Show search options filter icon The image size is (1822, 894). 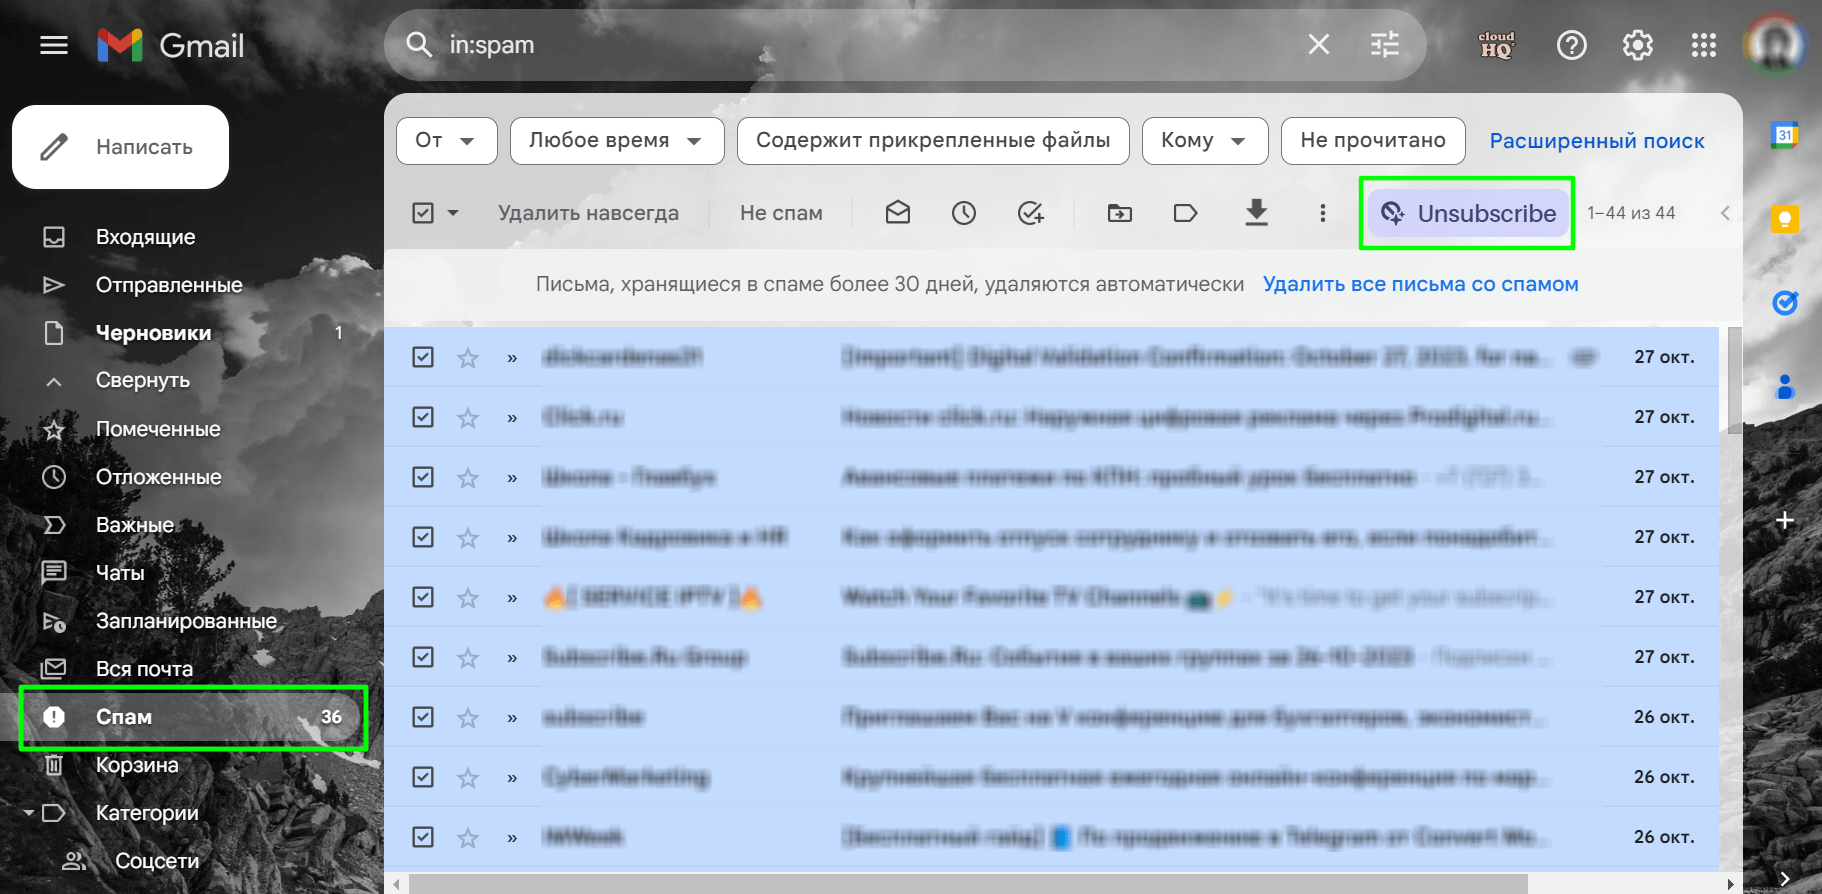coord(1384,44)
